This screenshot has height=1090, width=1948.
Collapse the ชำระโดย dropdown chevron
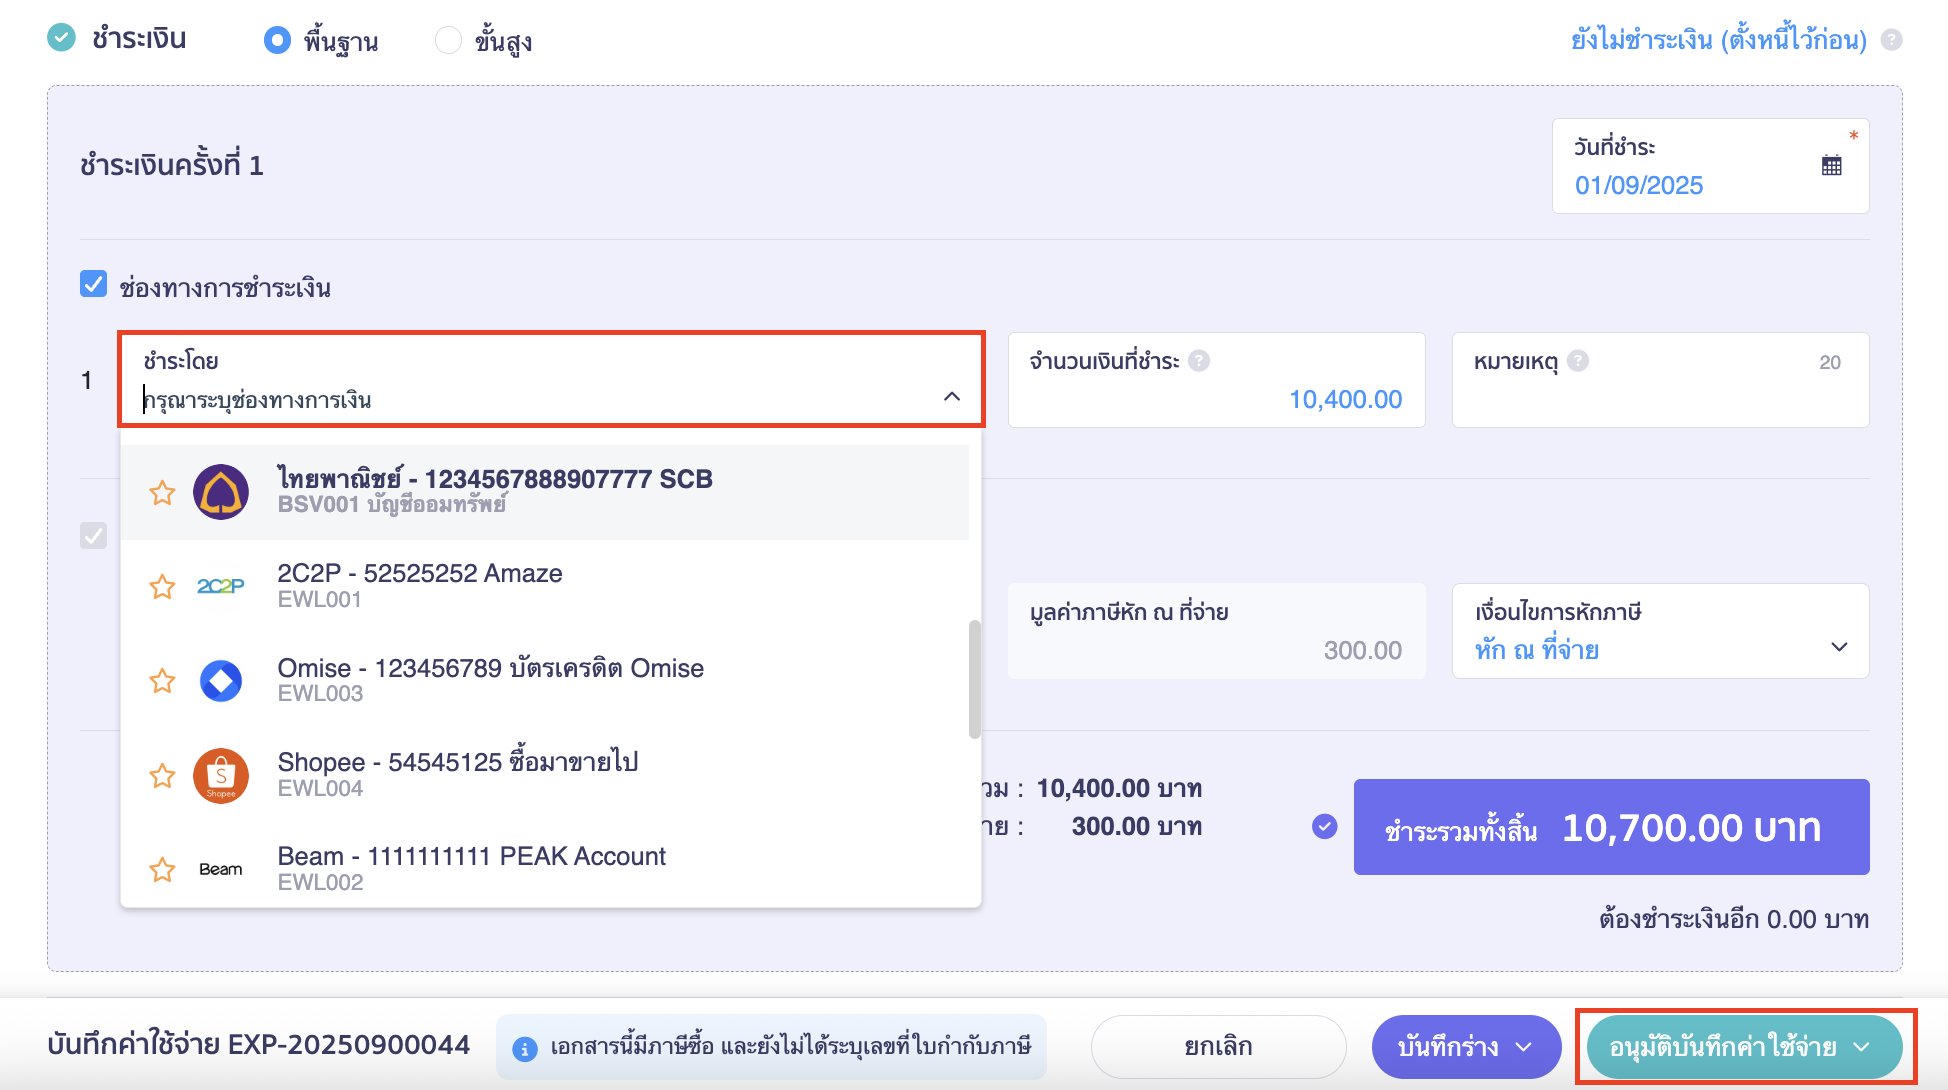click(x=951, y=397)
